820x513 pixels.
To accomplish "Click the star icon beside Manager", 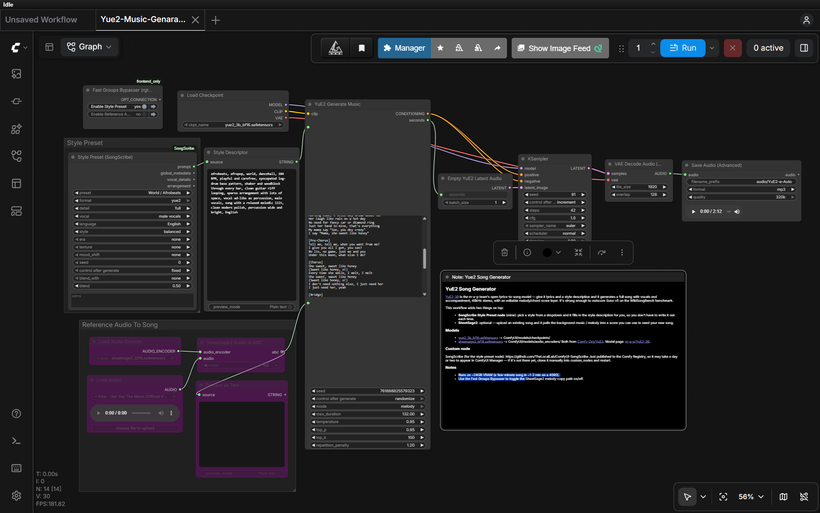I will click(x=440, y=48).
